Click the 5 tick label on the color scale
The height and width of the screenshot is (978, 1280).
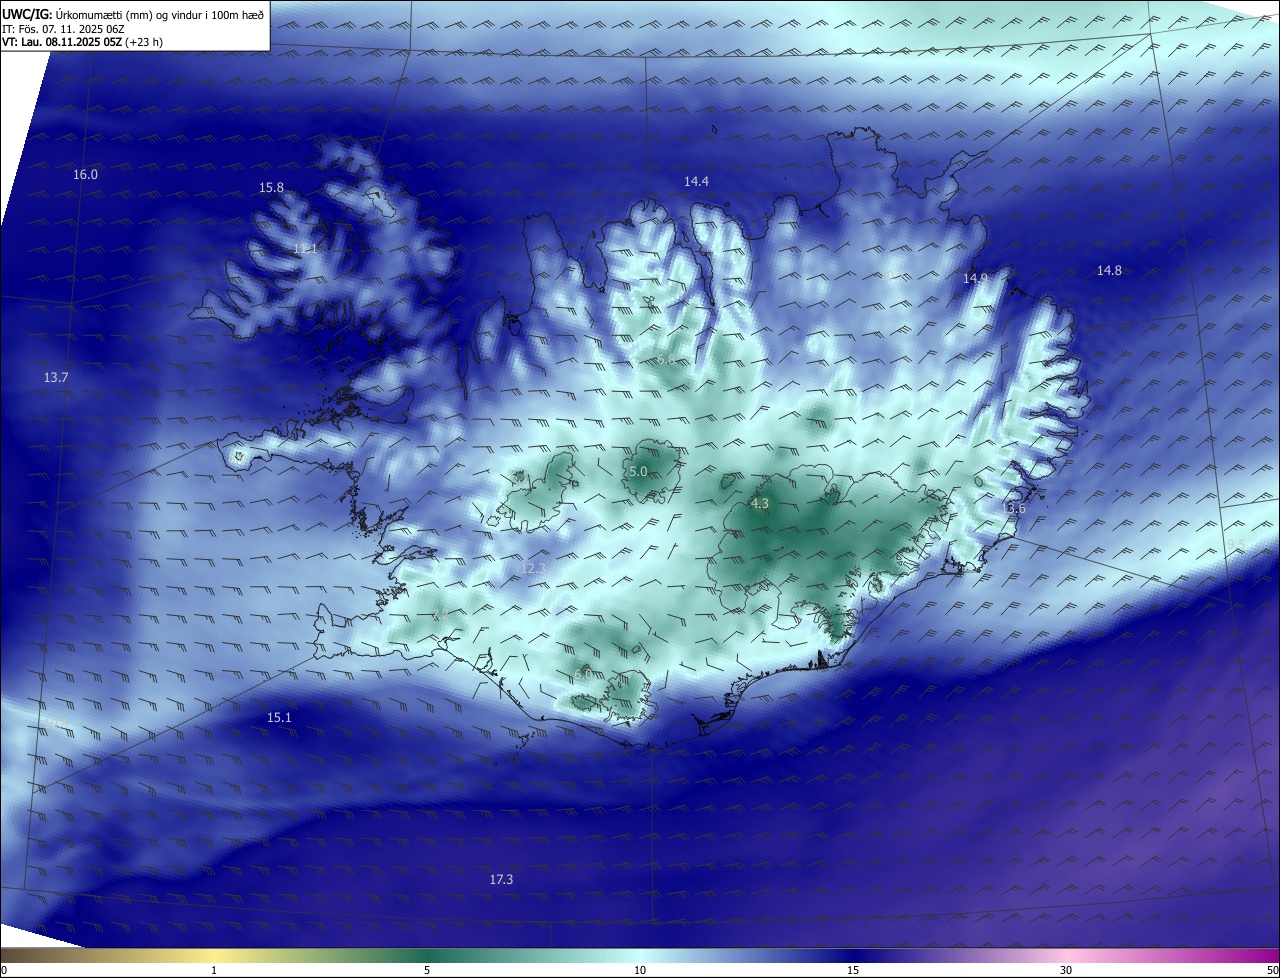click(x=427, y=970)
